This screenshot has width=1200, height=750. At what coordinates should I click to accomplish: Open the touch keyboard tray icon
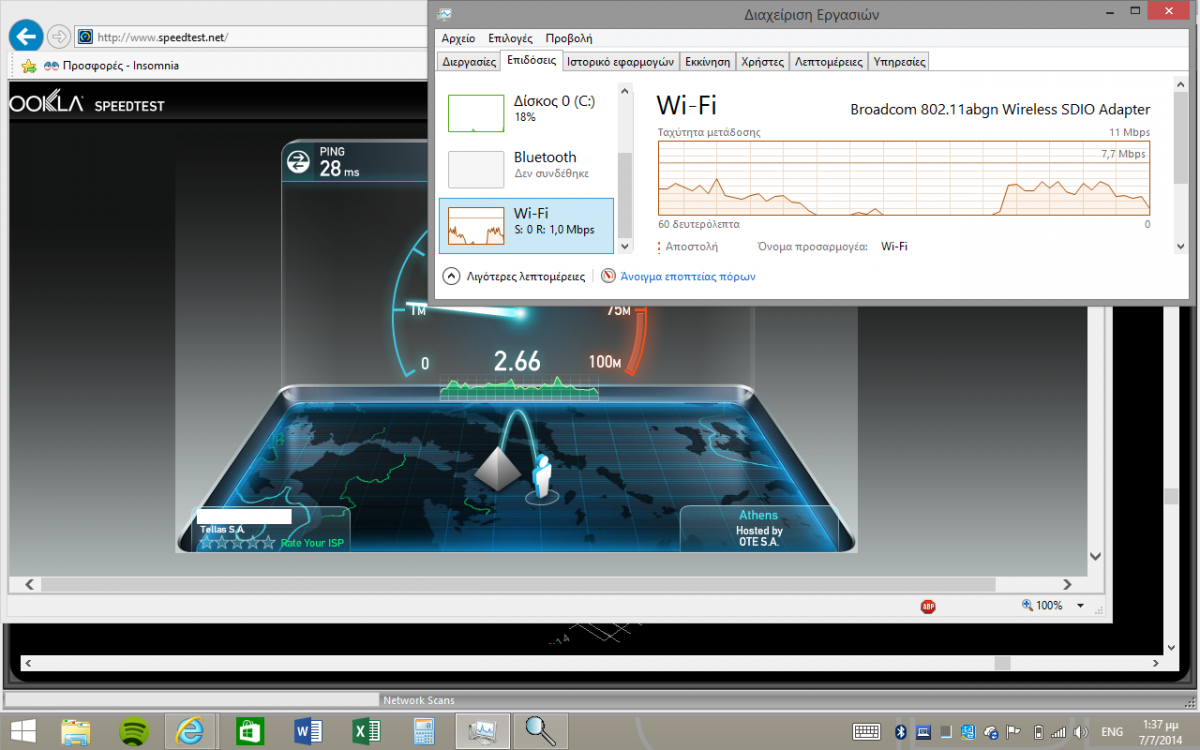click(867, 731)
